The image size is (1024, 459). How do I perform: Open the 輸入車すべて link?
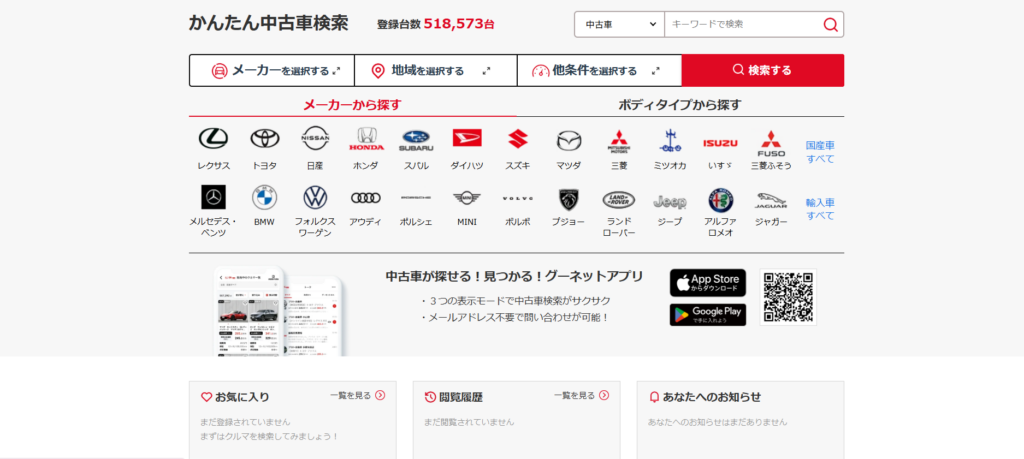pyautogui.click(x=820, y=209)
